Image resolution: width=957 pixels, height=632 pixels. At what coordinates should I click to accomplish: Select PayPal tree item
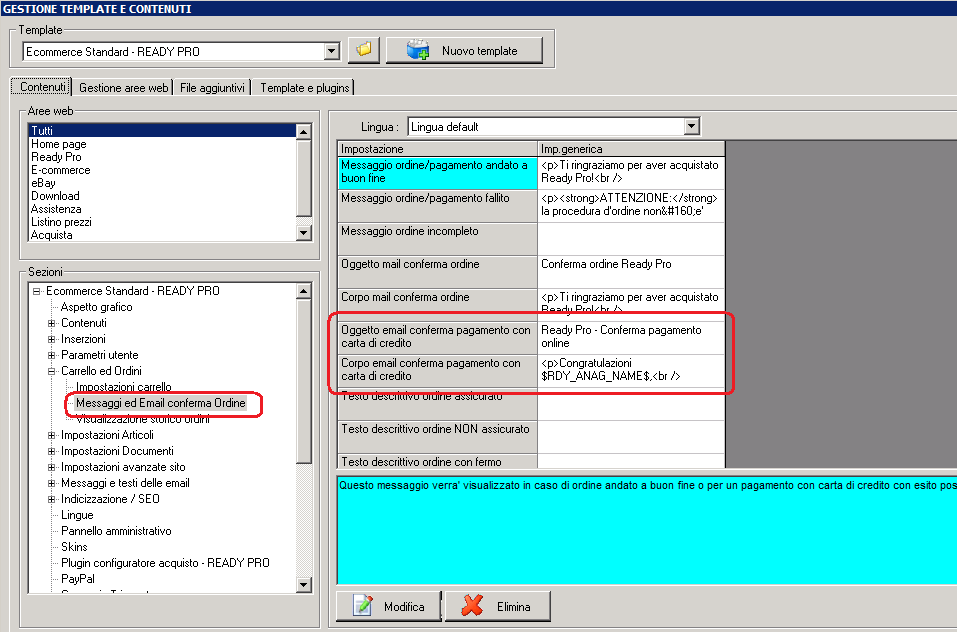[78, 578]
